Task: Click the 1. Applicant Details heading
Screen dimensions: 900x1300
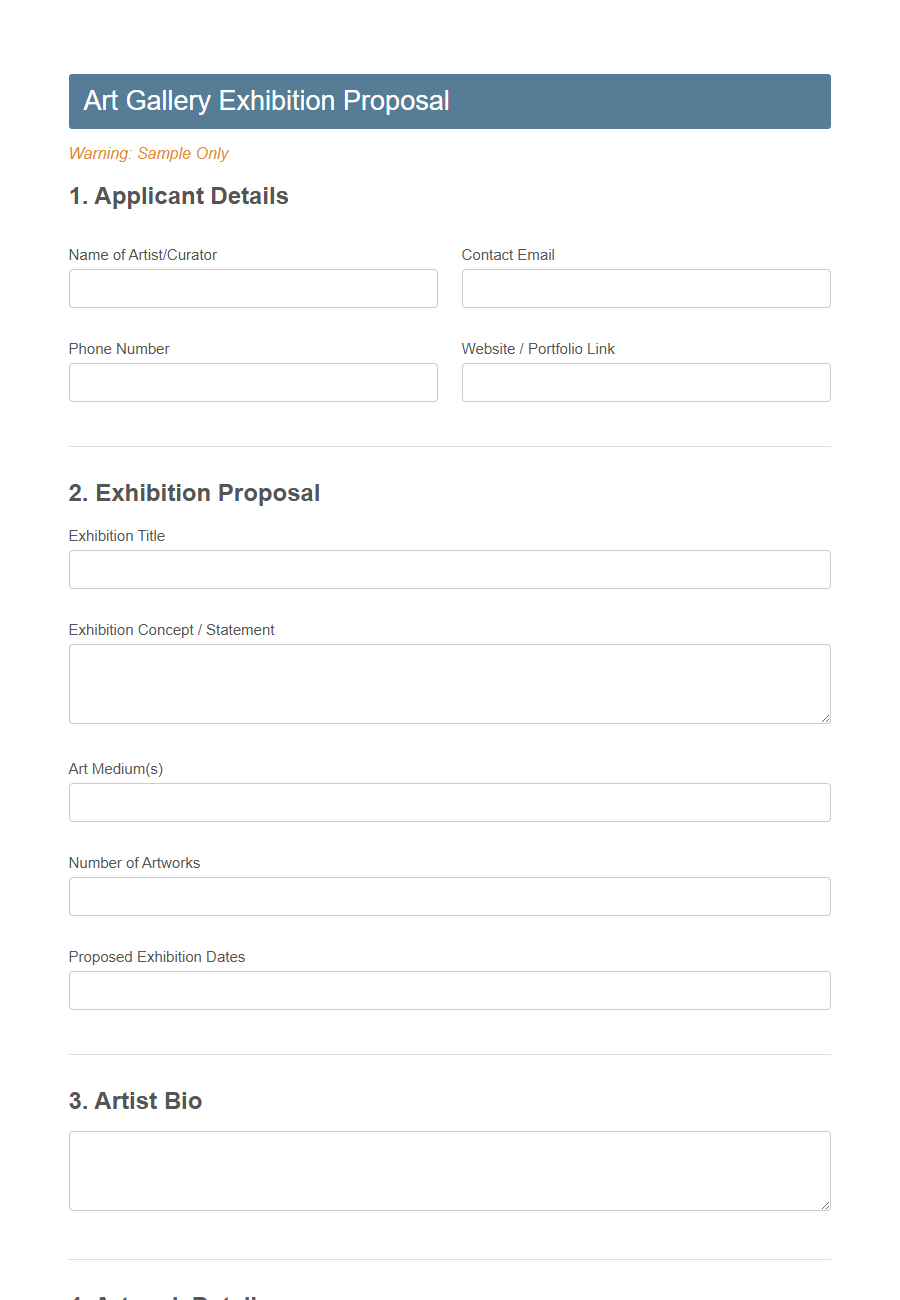Action: click(178, 196)
